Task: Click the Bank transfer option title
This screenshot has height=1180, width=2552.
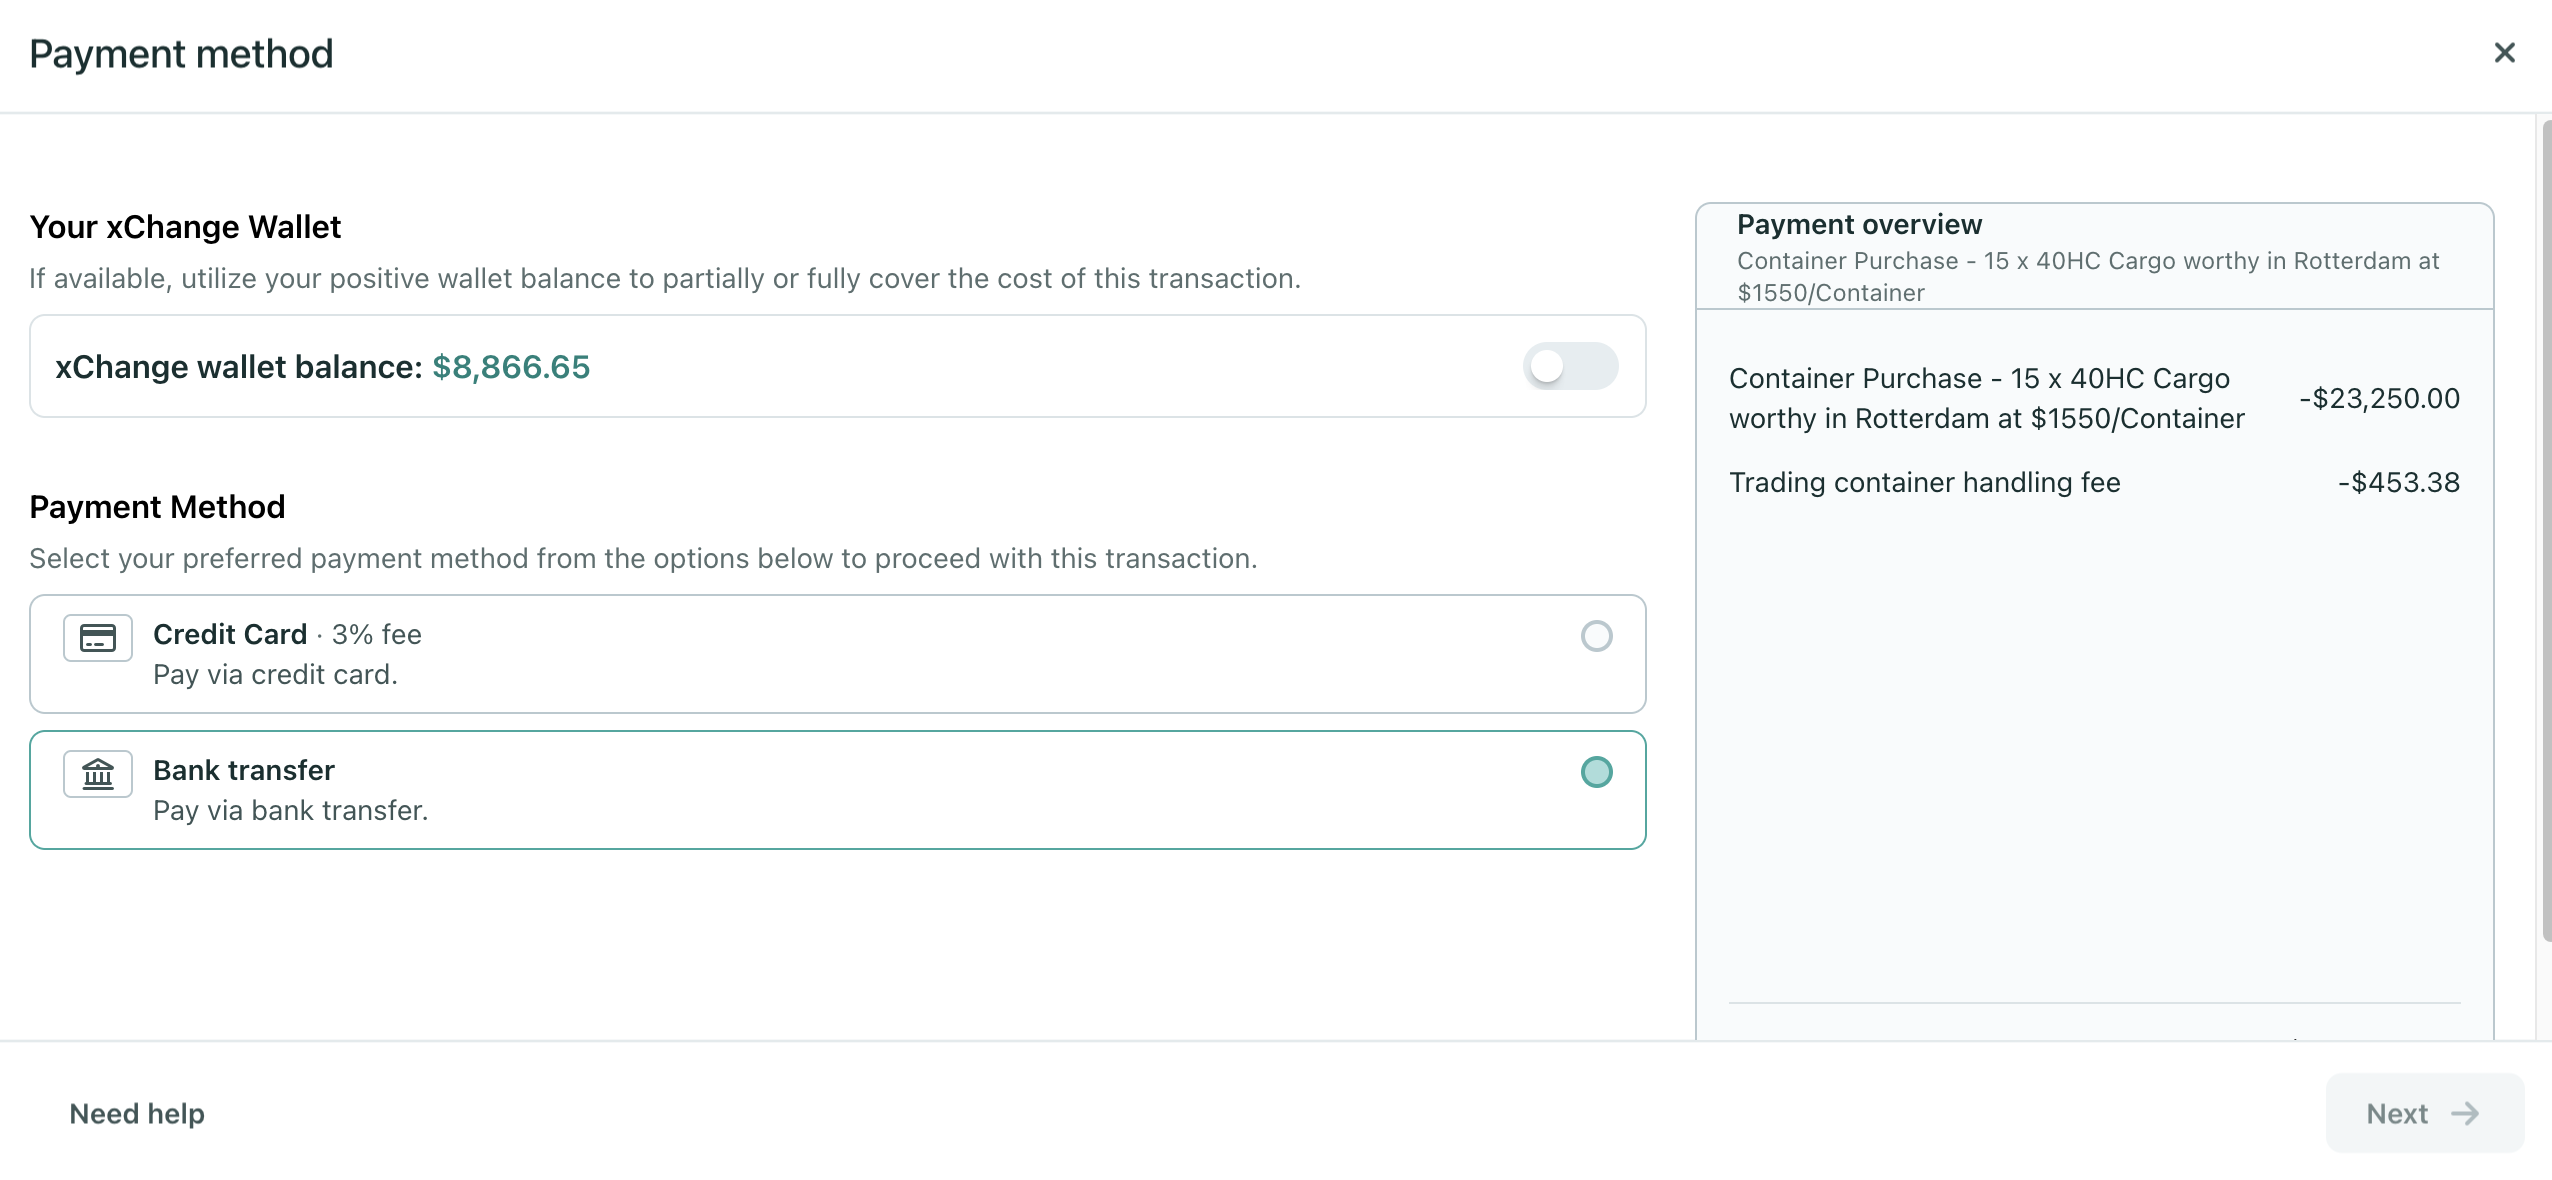Action: point(243,771)
